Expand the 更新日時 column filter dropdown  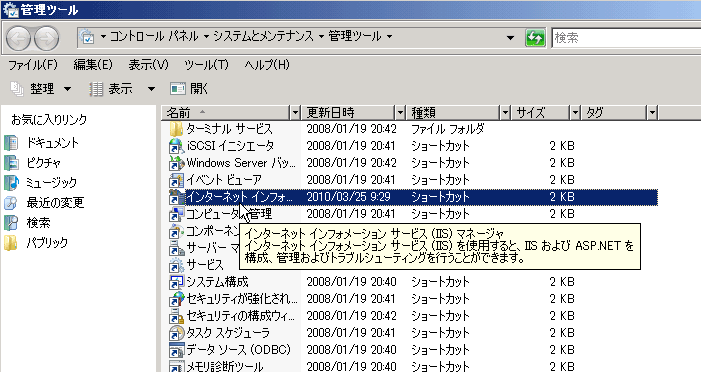click(400, 113)
